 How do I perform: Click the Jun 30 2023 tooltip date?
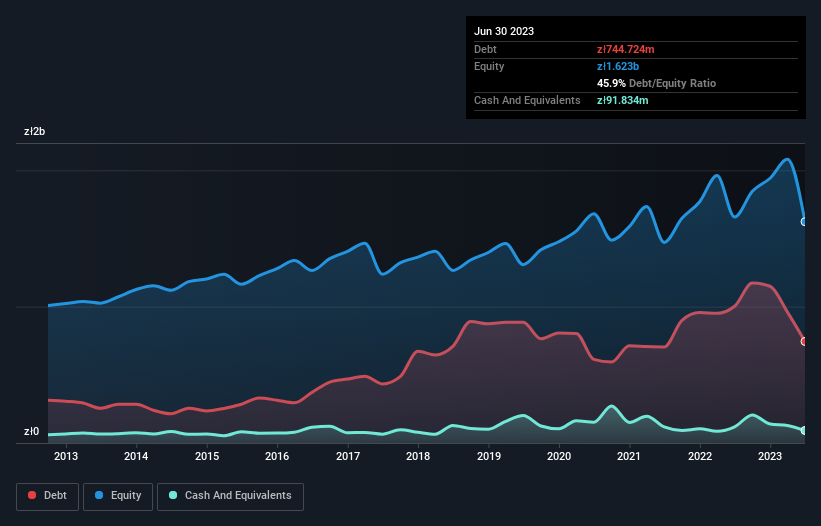tap(504, 31)
